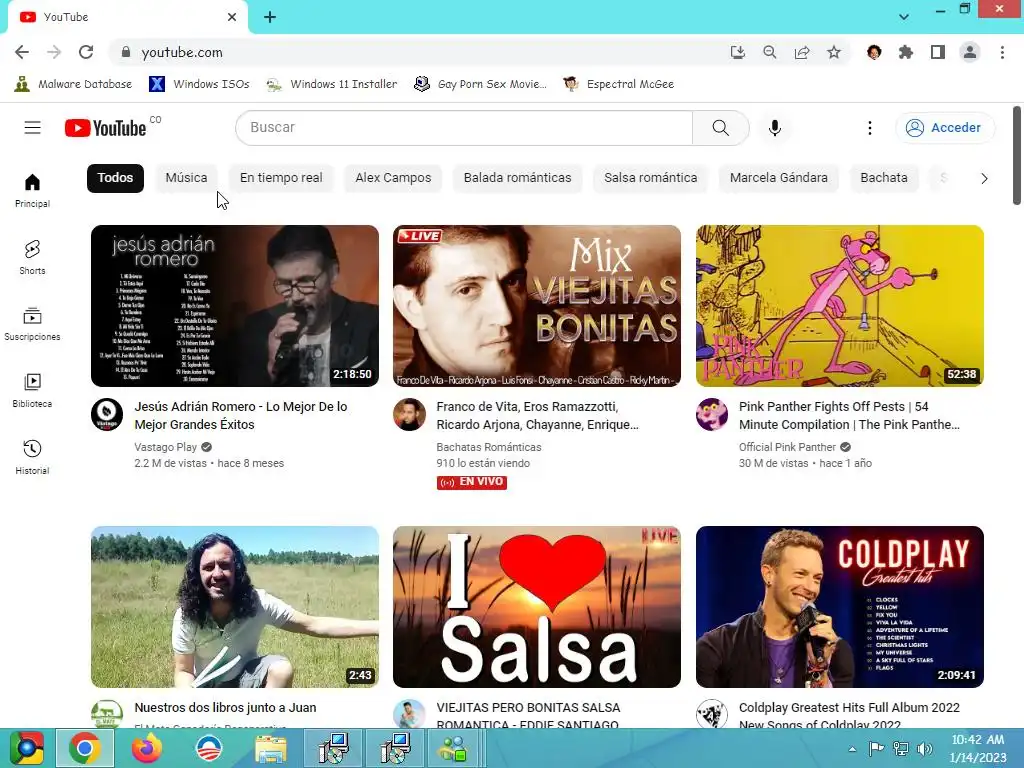Click the taskbar start button
This screenshot has width=1024, height=768.
(x=25, y=748)
